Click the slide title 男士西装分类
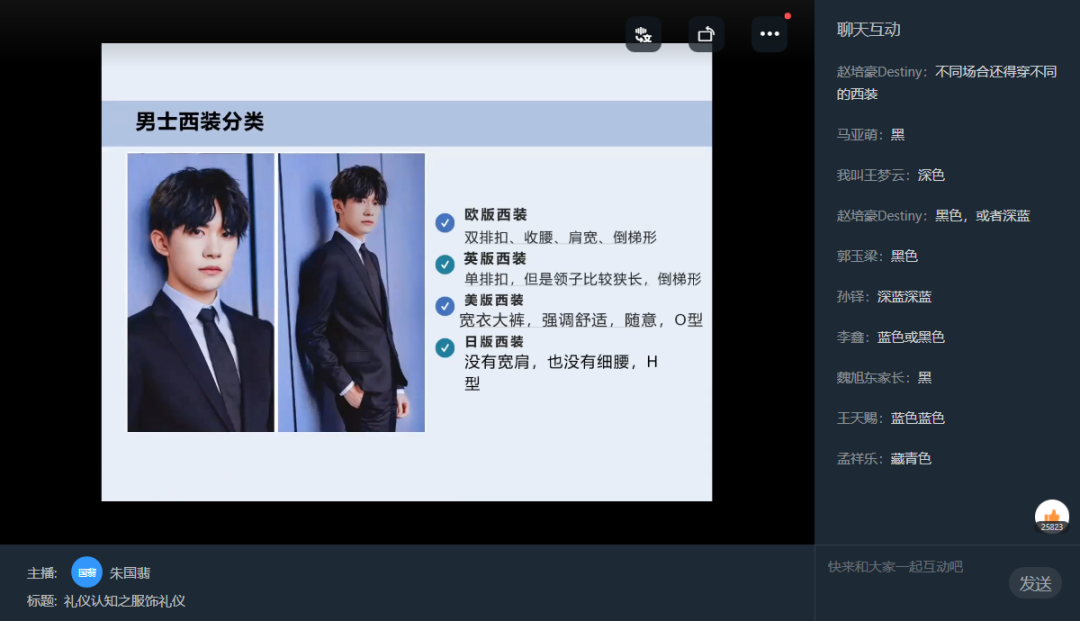This screenshot has width=1080, height=621. (x=200, y=123)
